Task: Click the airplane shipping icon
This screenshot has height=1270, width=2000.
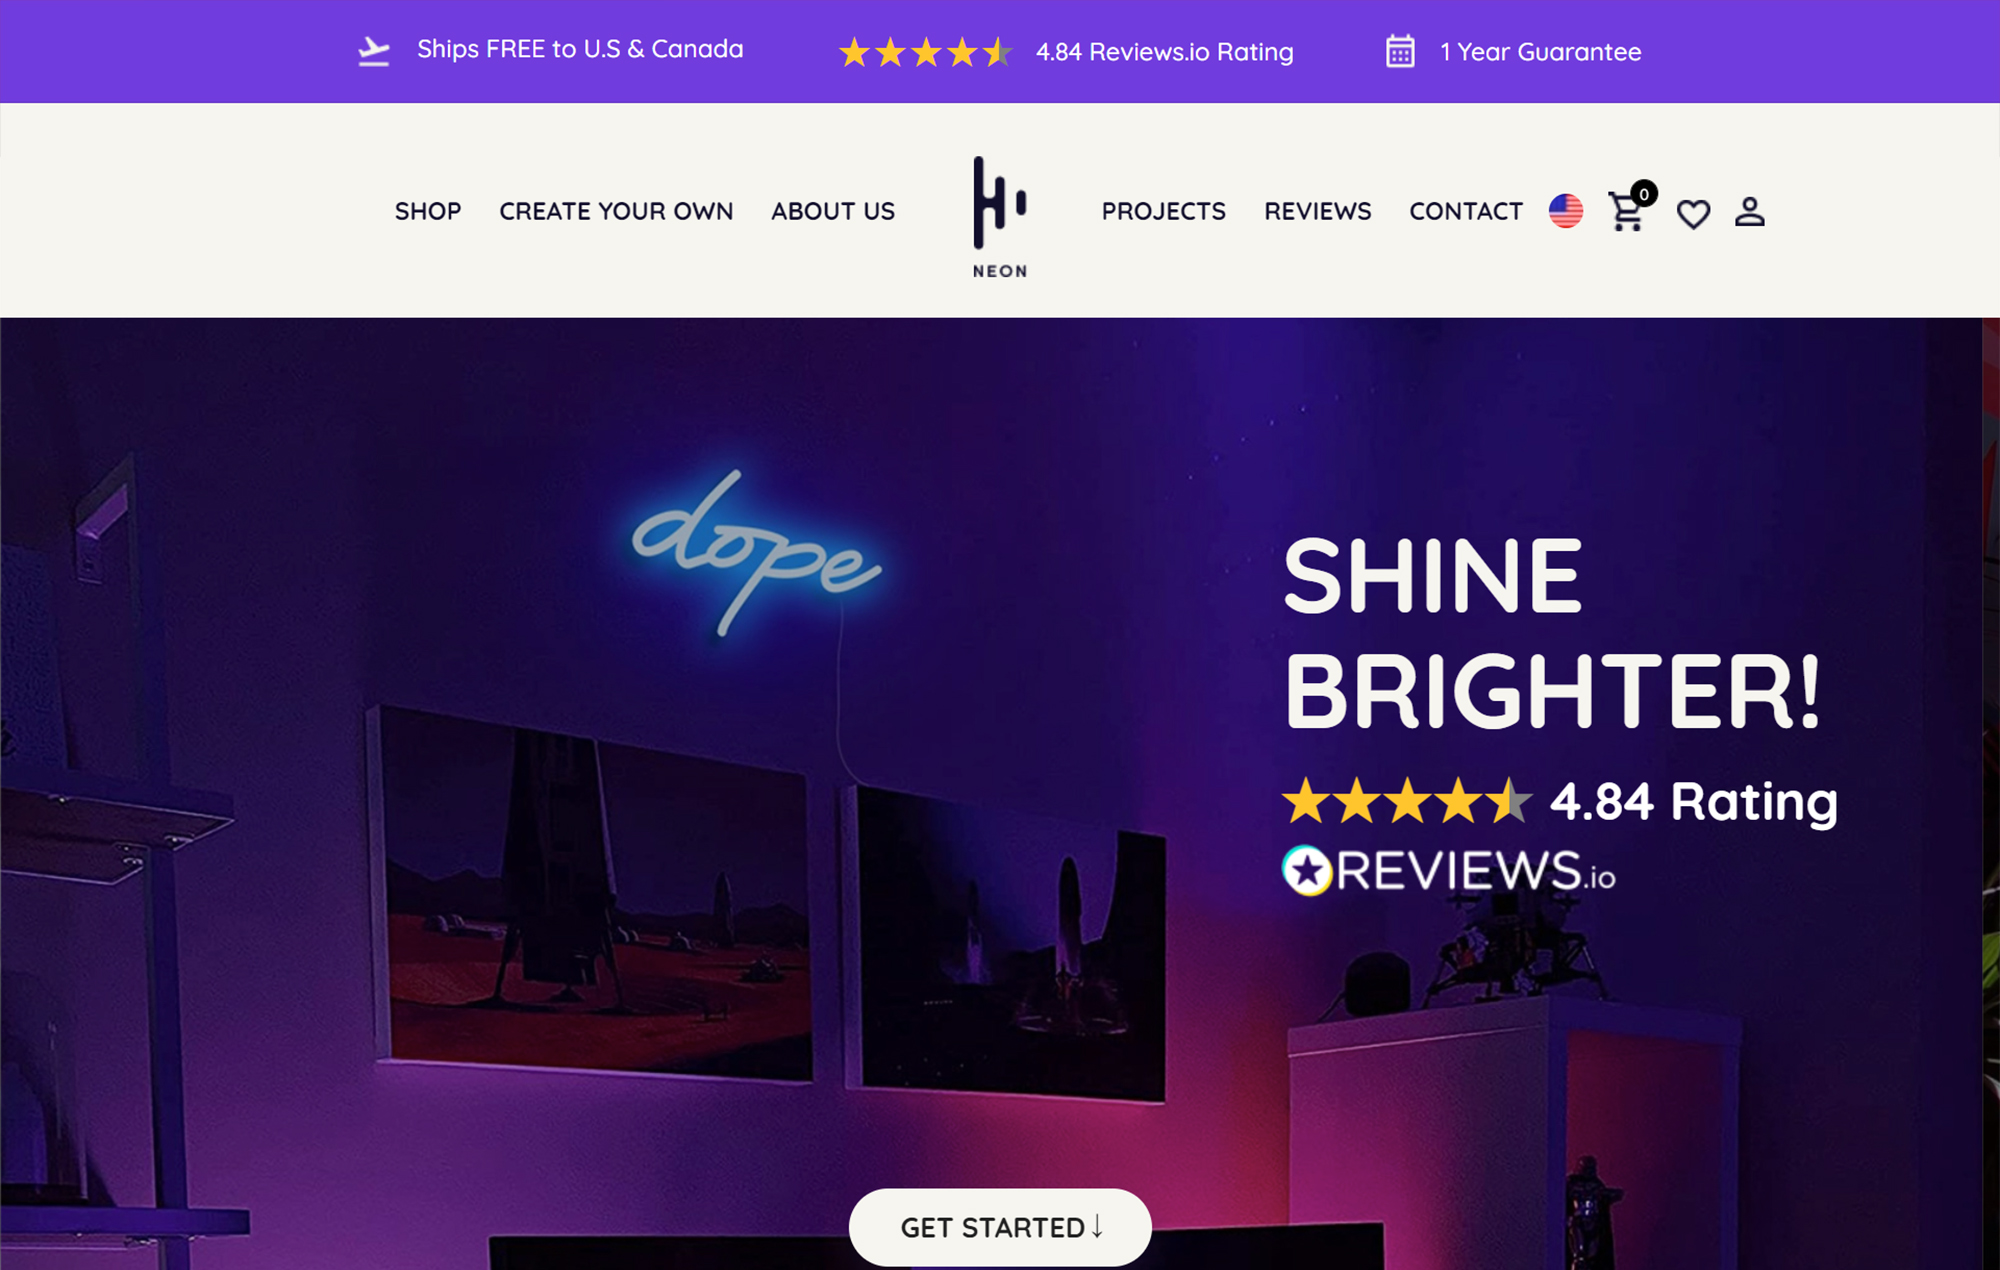Action: click(x=374, y=51)
